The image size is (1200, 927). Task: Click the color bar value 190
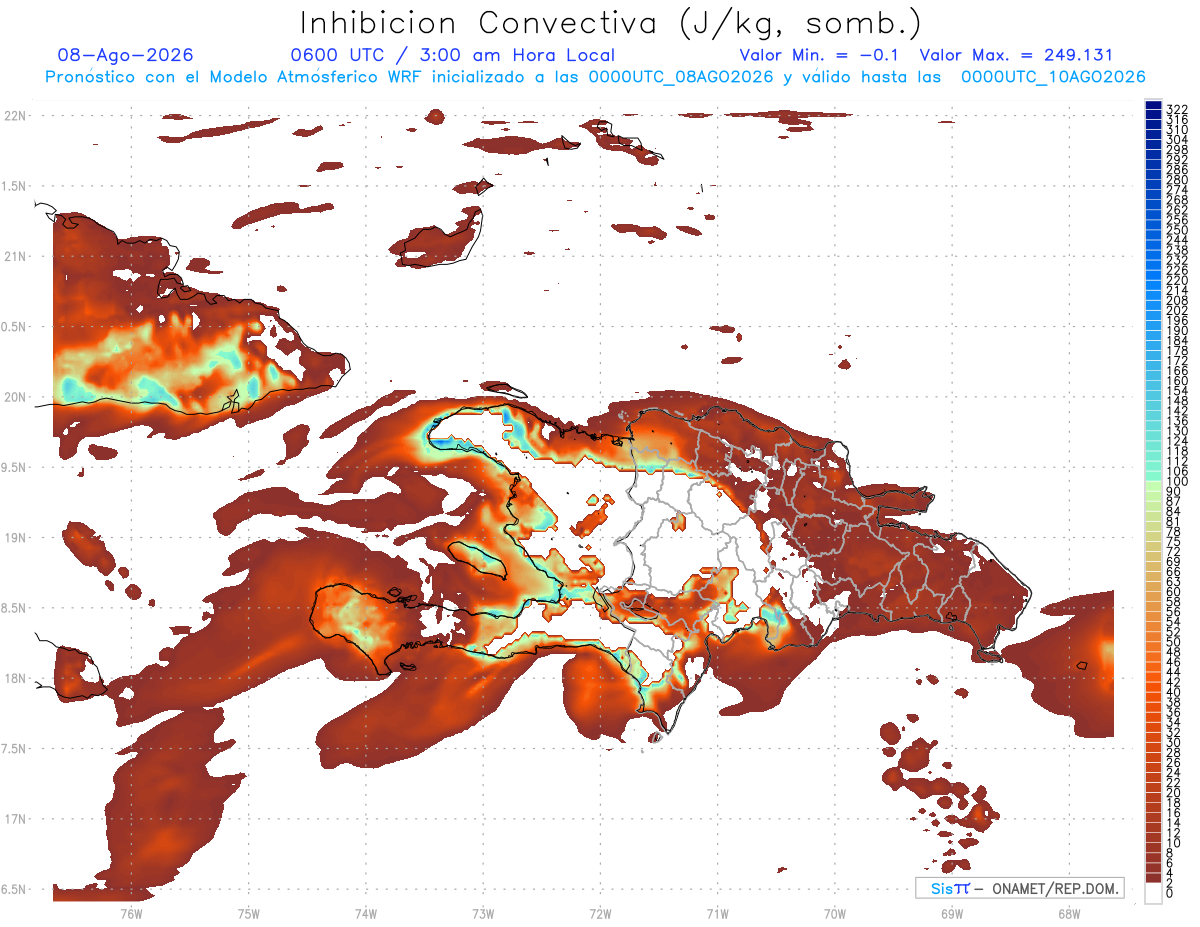1176,330
